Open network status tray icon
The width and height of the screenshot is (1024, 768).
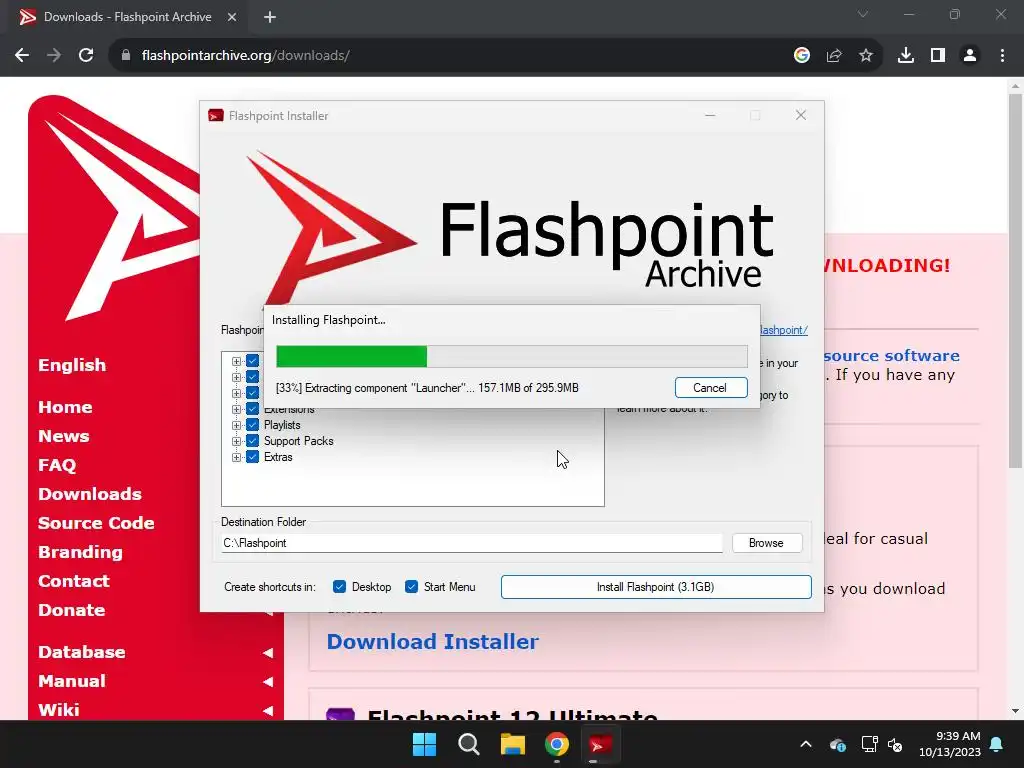869,744
